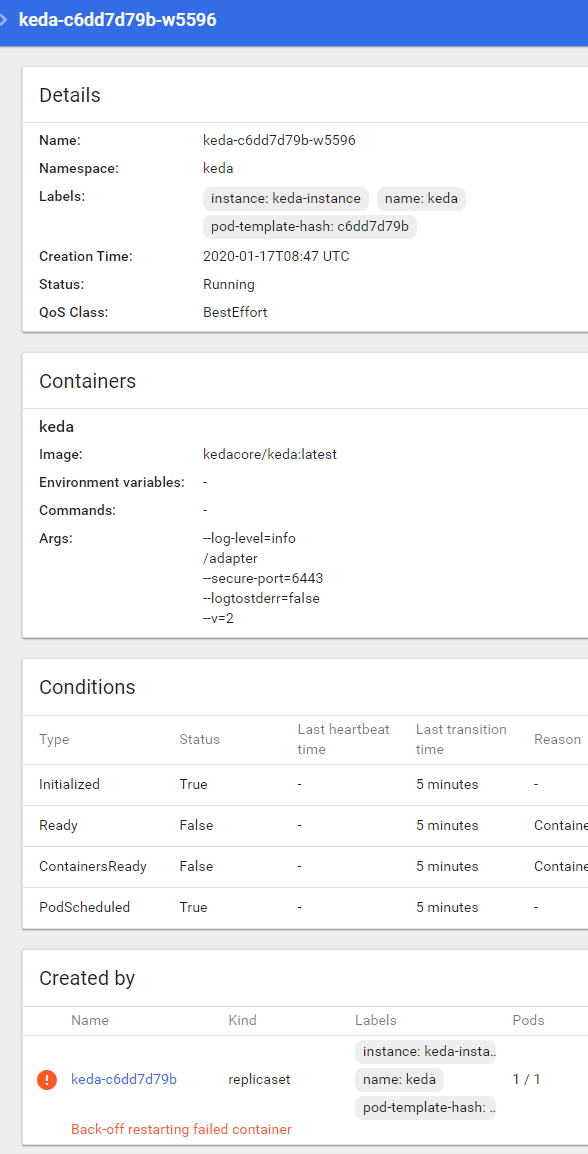Viewport: 588px width, 1154px height.
Task: Click the creation time "2020-01-17T08:47 UTC"
Action: tap(274, 256)
